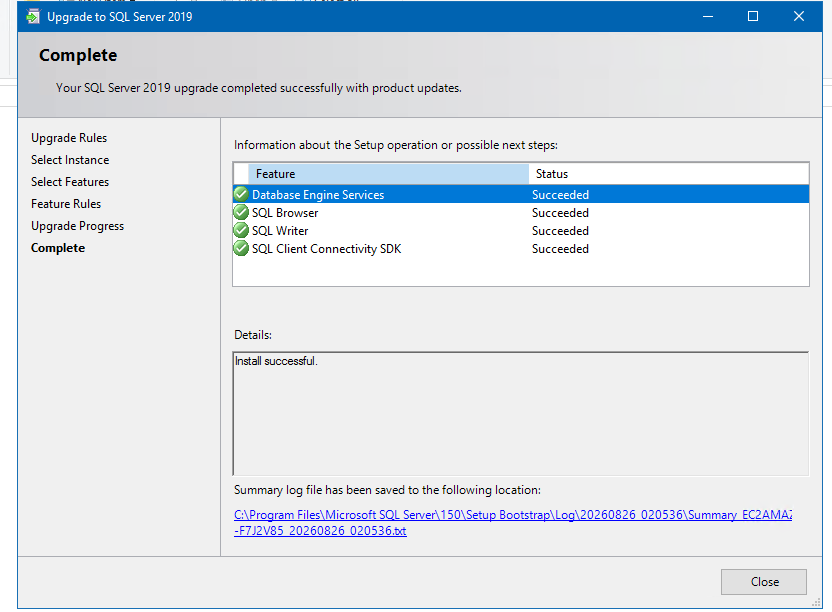Viewport: 832px width, 612px height.
Task: Select the Database Engine Services row
Action: (521, 194)
